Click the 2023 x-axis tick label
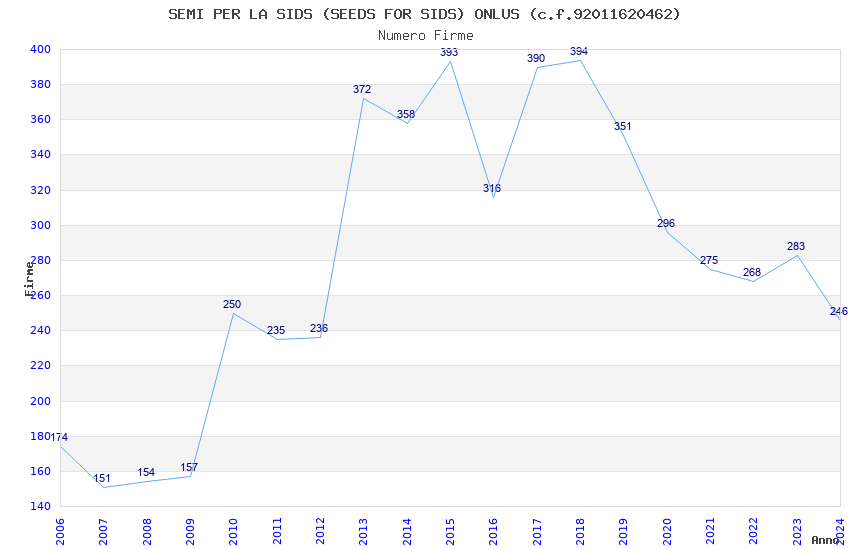 [x=797, y=531]
